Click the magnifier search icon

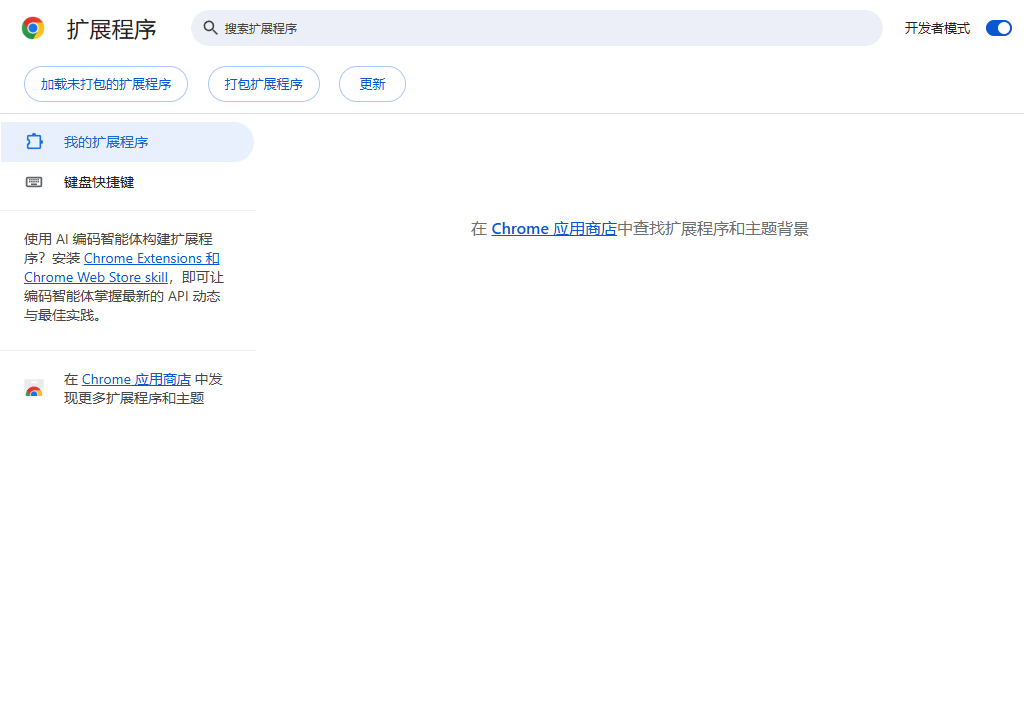[x=210, y=27]
